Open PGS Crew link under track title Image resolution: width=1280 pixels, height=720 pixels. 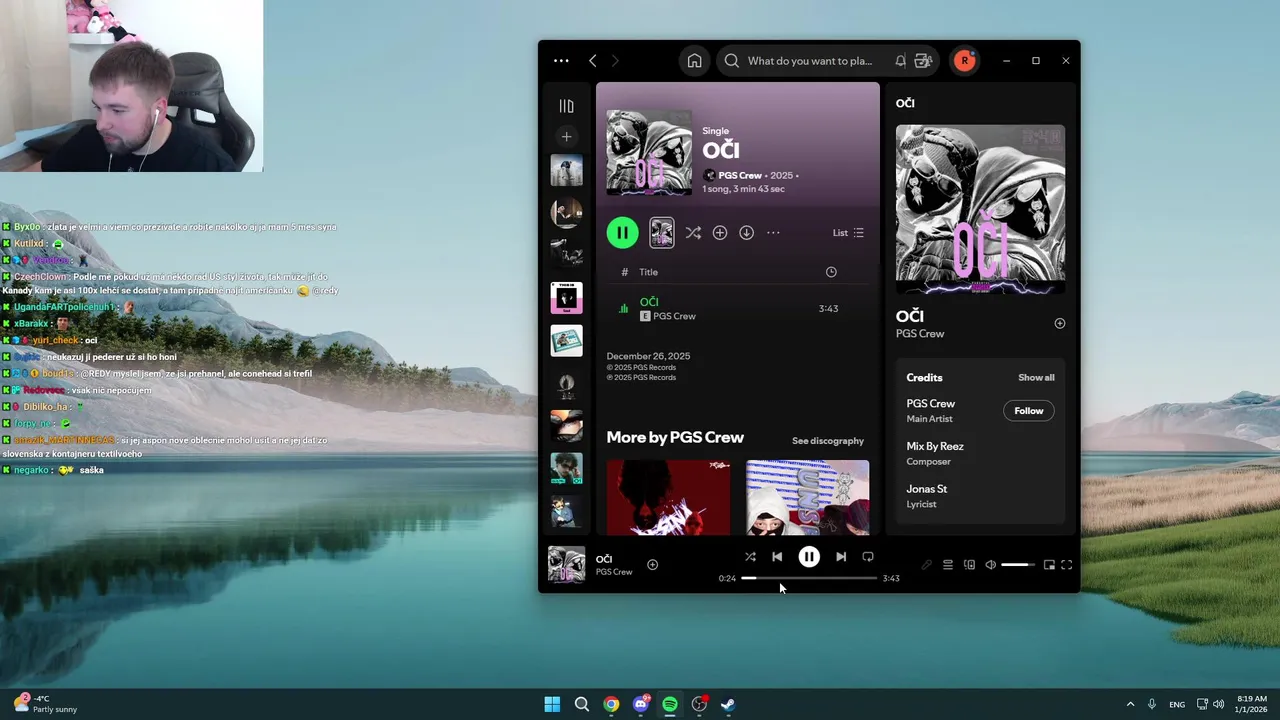(x=674, y=316)
